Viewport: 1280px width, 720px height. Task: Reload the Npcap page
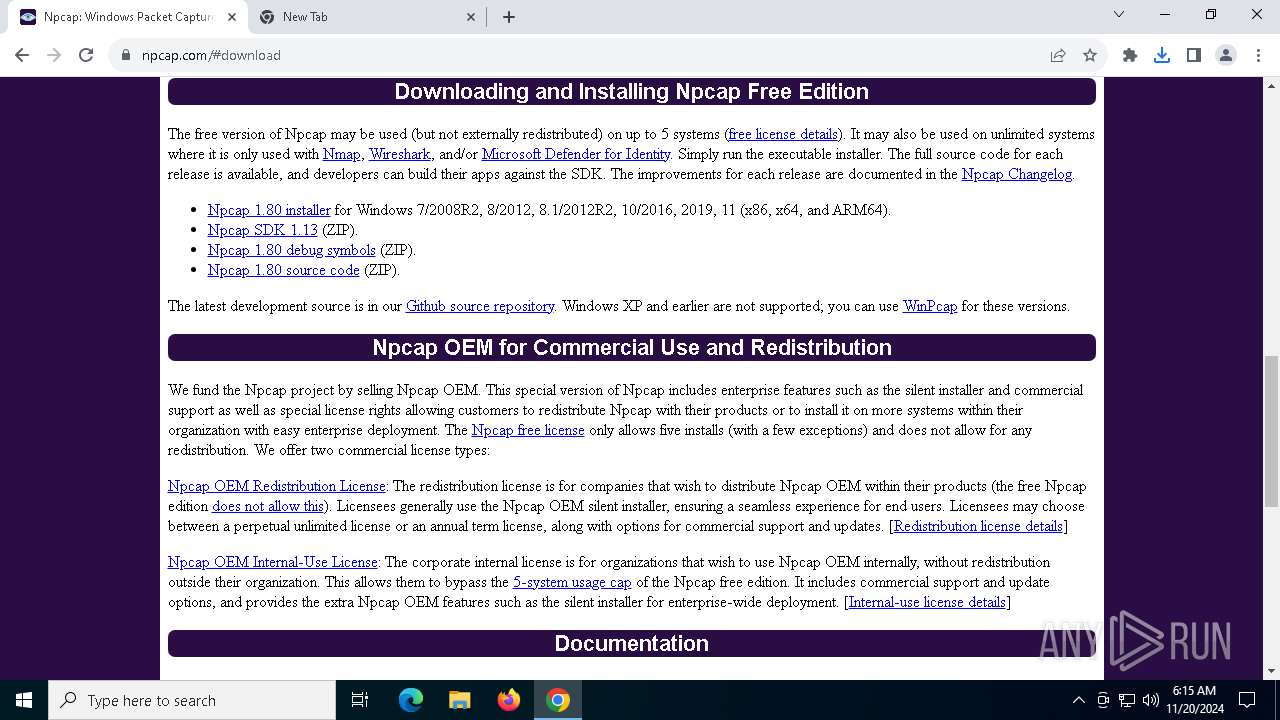point(86,55)
